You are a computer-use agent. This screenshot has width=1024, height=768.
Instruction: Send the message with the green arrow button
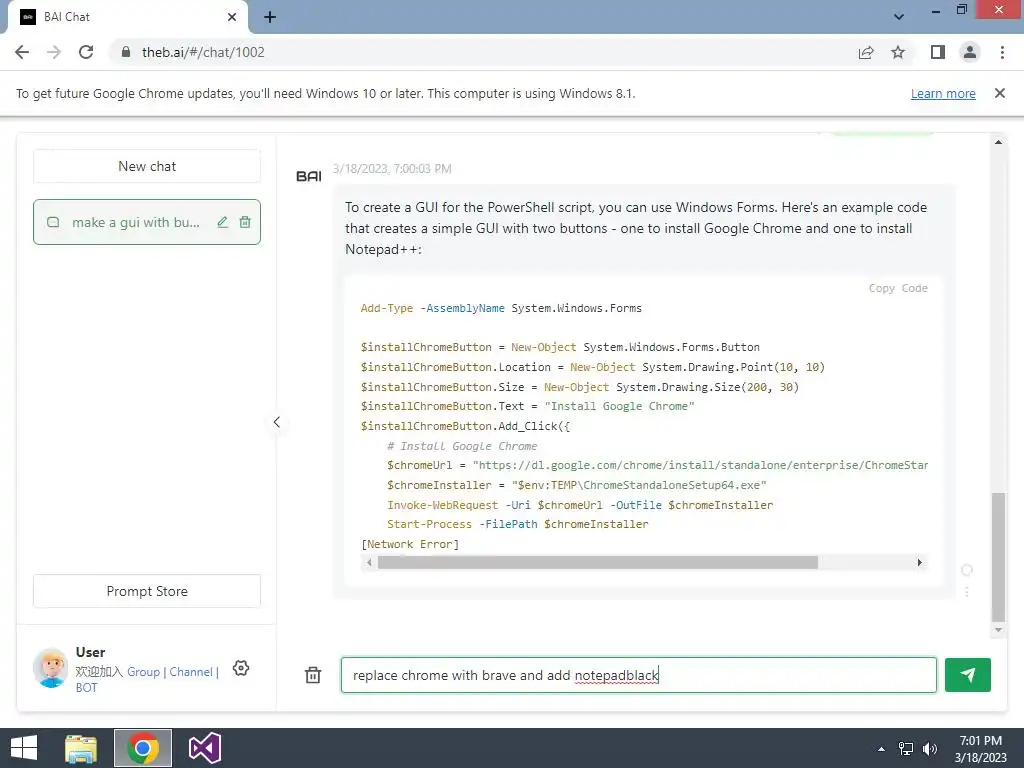968,675
